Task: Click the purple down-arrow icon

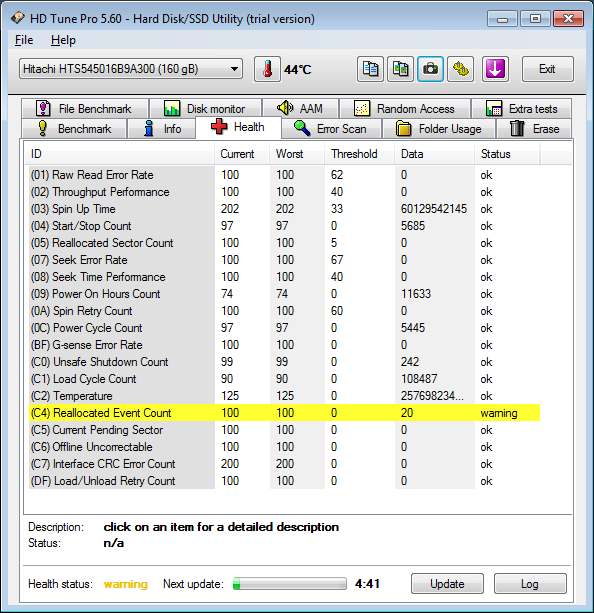Action: point(495,69)
